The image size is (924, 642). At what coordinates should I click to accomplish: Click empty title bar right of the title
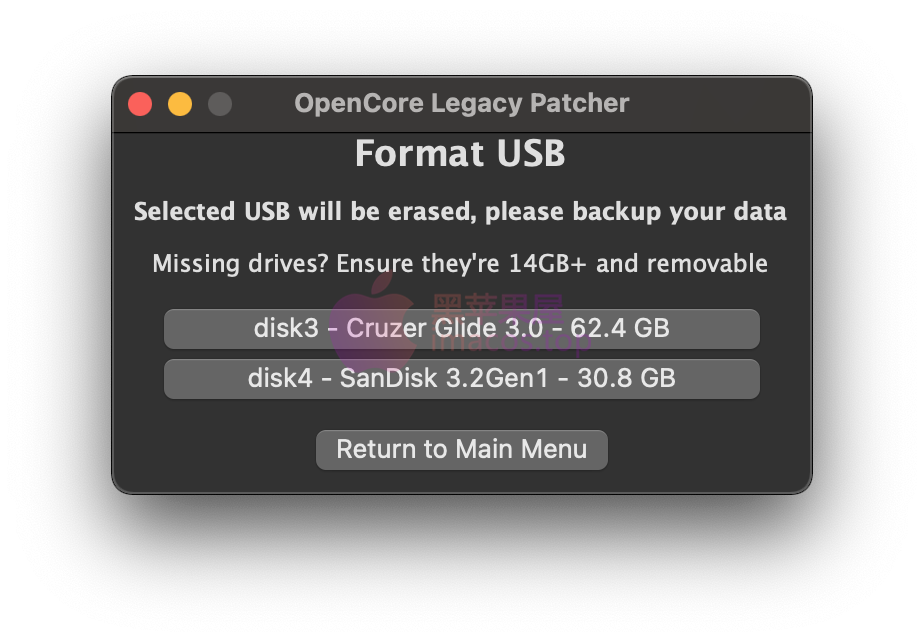[719, 104]
